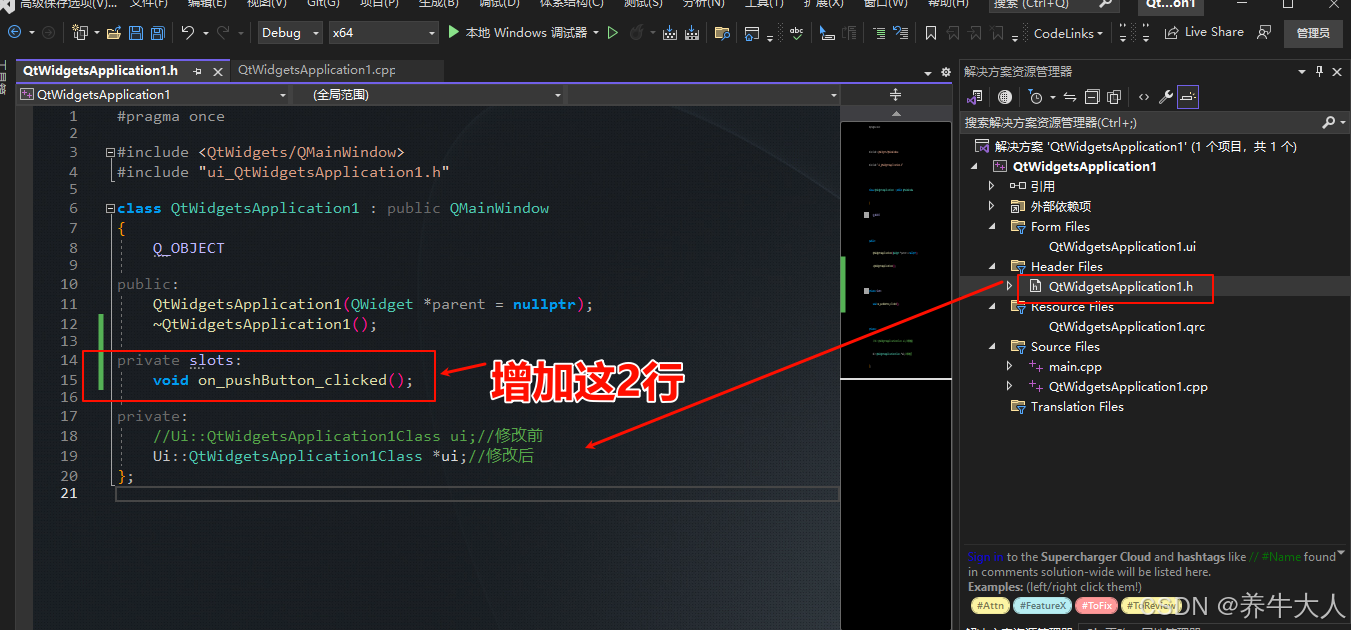Image resolution: width=1351 pixels, height=630 pixels.
Task: Open the New Project toolbar icon
Action: coord(80,32)
